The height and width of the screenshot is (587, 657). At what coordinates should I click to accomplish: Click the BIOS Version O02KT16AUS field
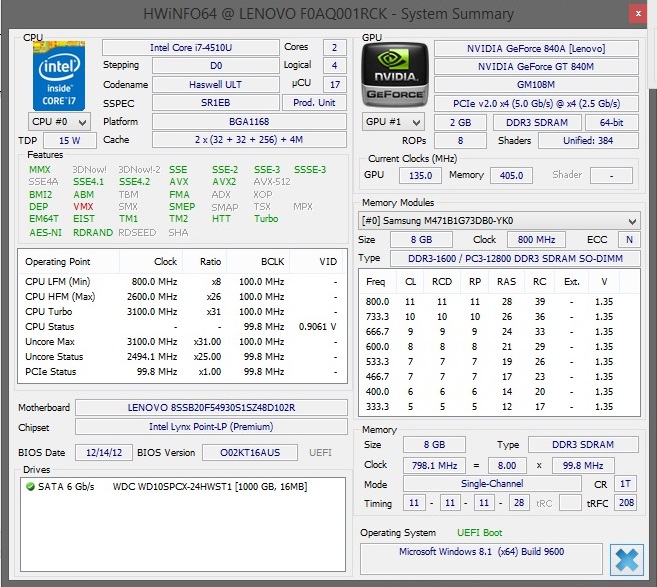(242, 452)
